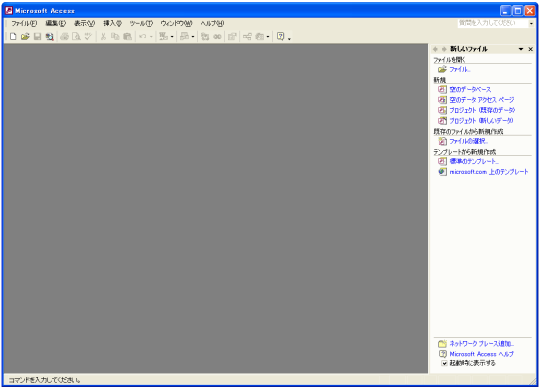Viewport: 540px width, 388px height.
Task: Click the 質問を入力してください help input box
Action: pos(493,23)
